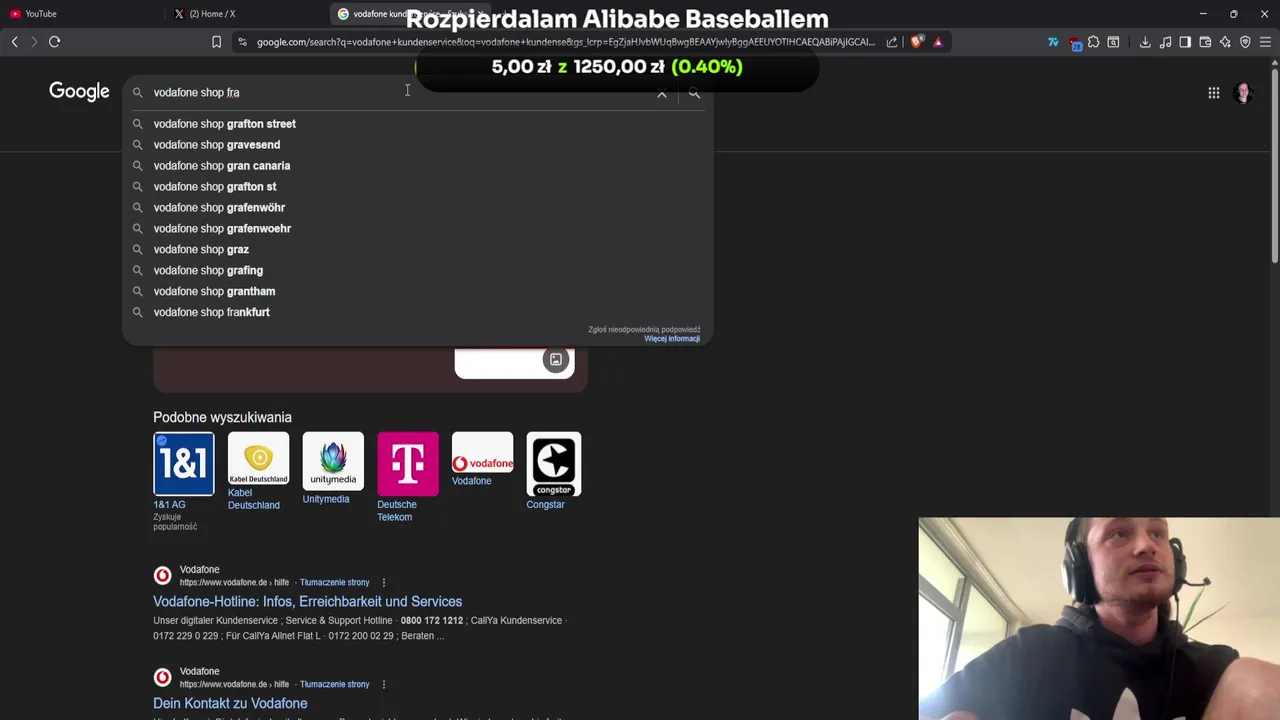Open the Brave VPN shield icon
This screenshot has width=1280, height=720.
(x=1245, y=42)
